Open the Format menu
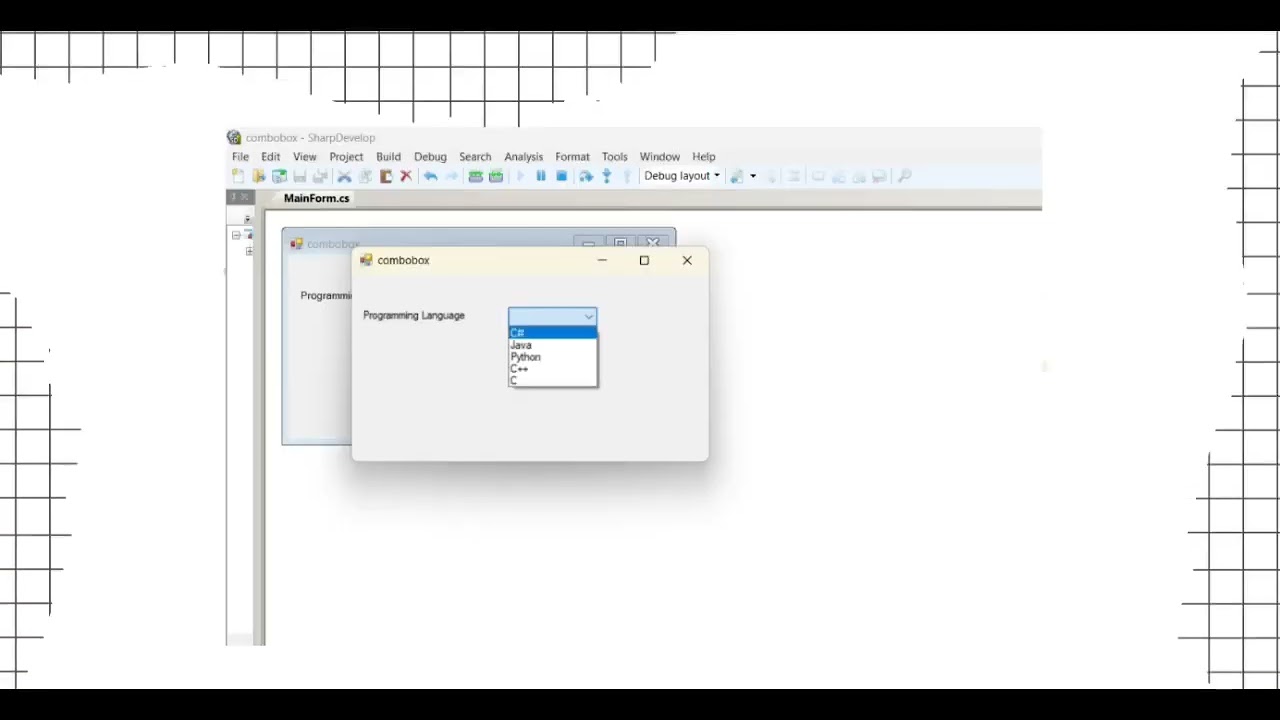 (572, 157)
